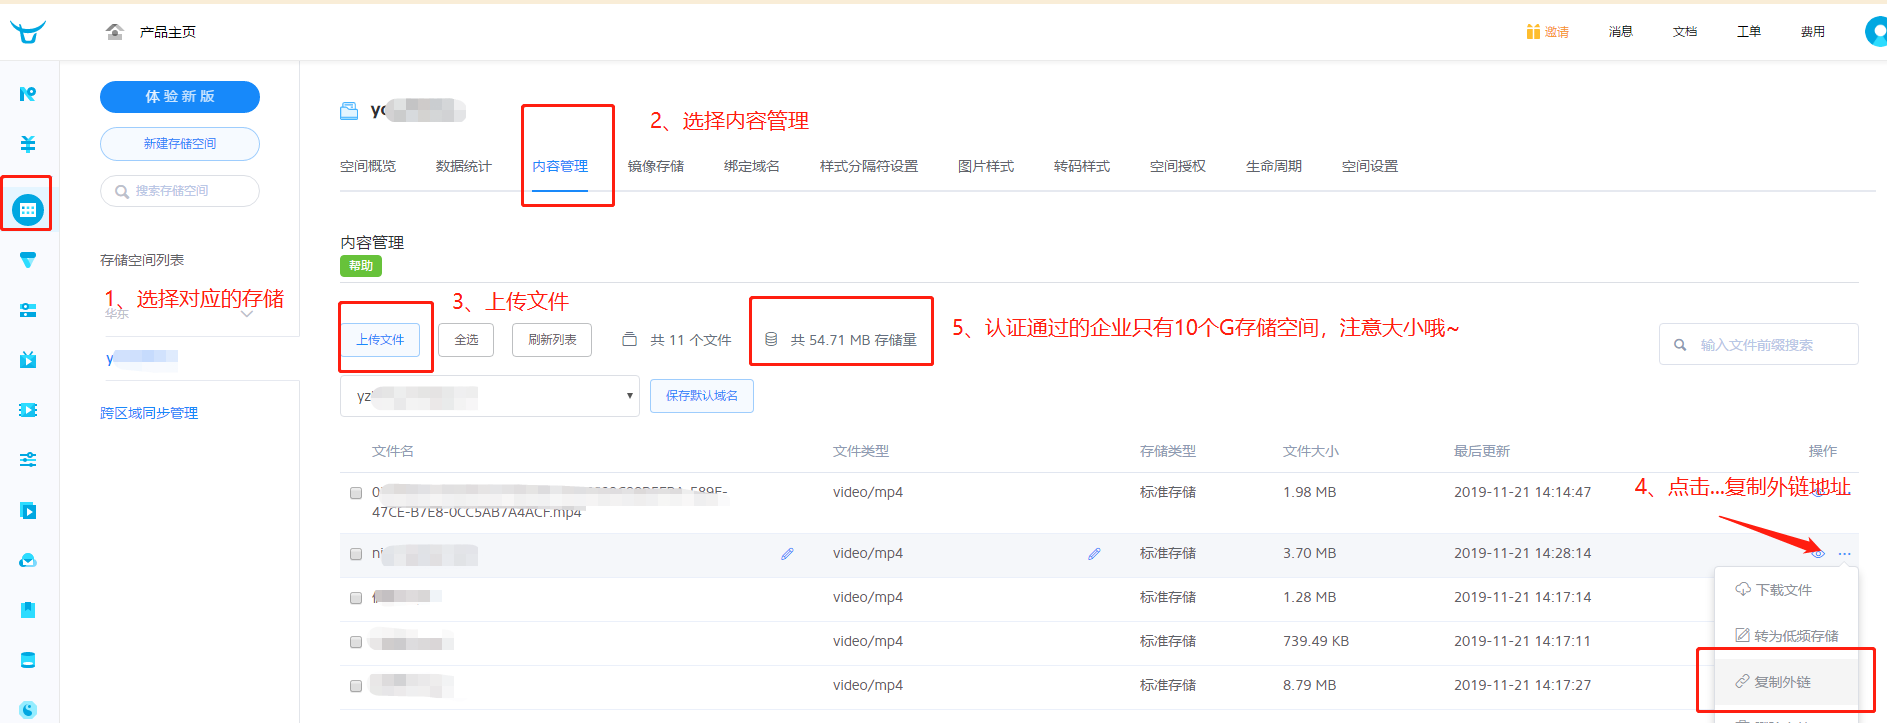1887x723 pixels.
Task: Open 文档 in the top bar
Action: pos(1685,32)
